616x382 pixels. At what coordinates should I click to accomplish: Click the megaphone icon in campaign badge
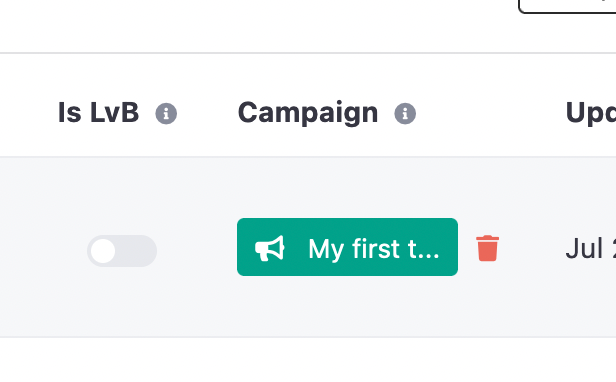(270, 248)
